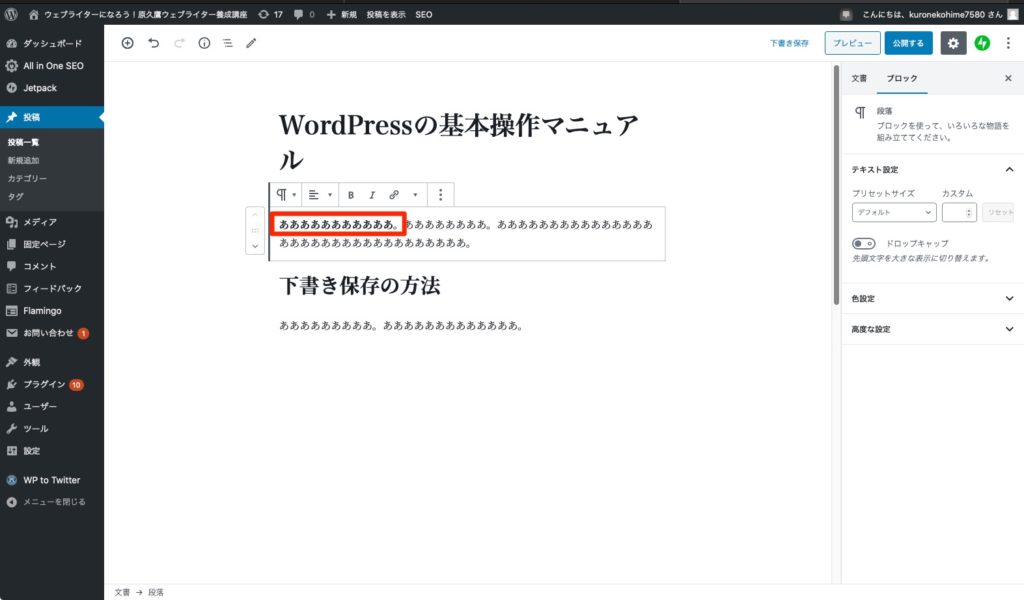Viewport: 1024px width, 600px height.
Task: Open block options three-dot menu
Action: 440,195
